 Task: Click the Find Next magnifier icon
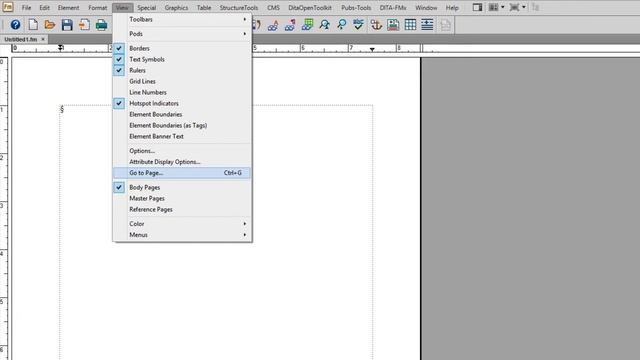pyautogui.click(x=342, y=25)
